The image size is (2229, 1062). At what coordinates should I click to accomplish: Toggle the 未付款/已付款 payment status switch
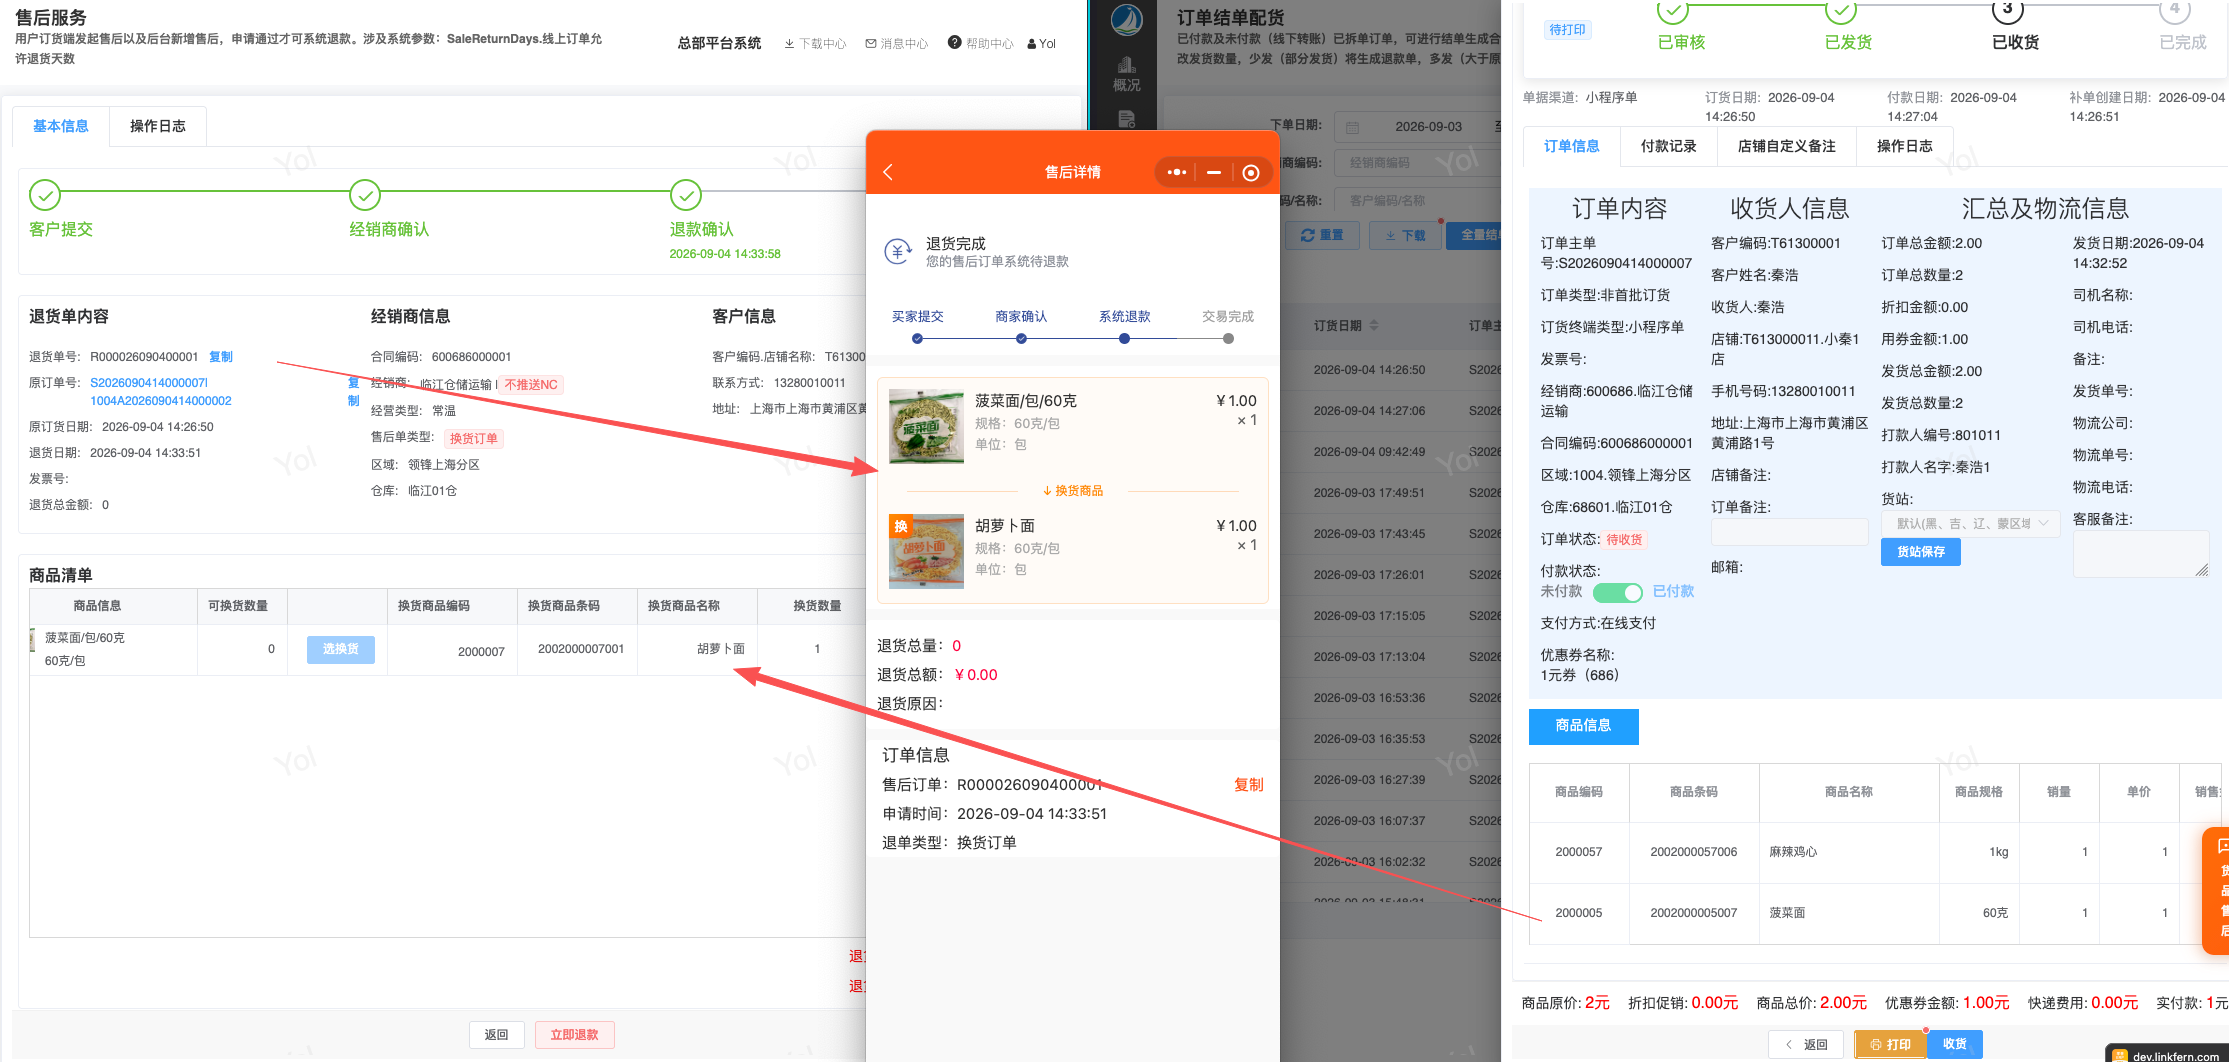(1617, 592)
